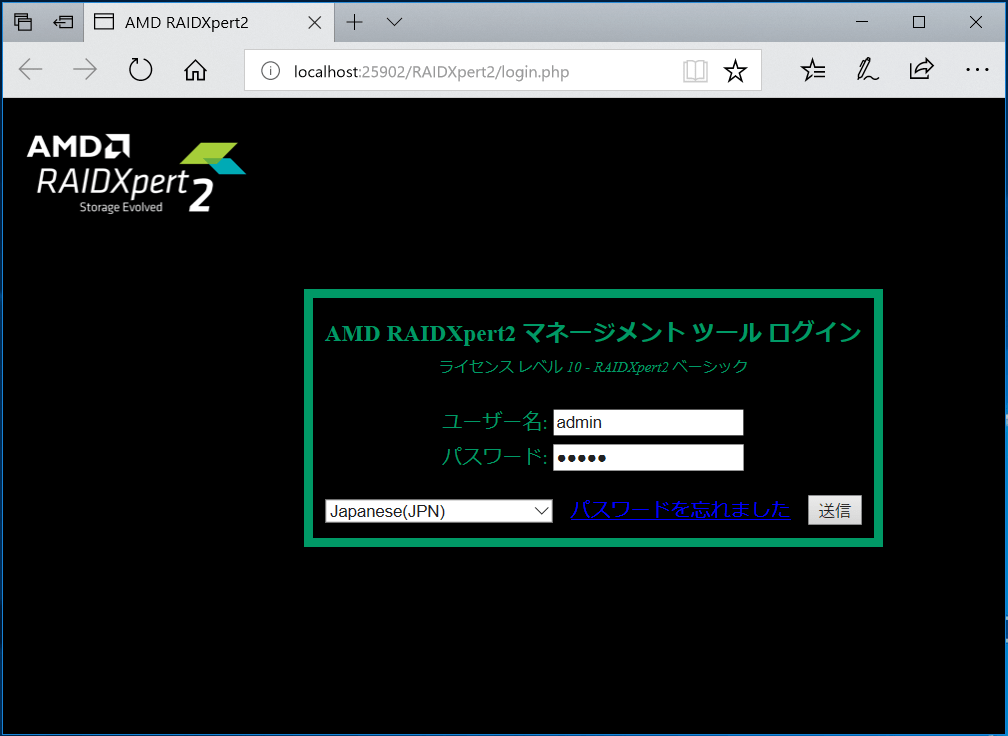Click the license level text 'ライセンス レベル 10'
This screenshot has height=736, width=1008.
[x=510, y=367]
